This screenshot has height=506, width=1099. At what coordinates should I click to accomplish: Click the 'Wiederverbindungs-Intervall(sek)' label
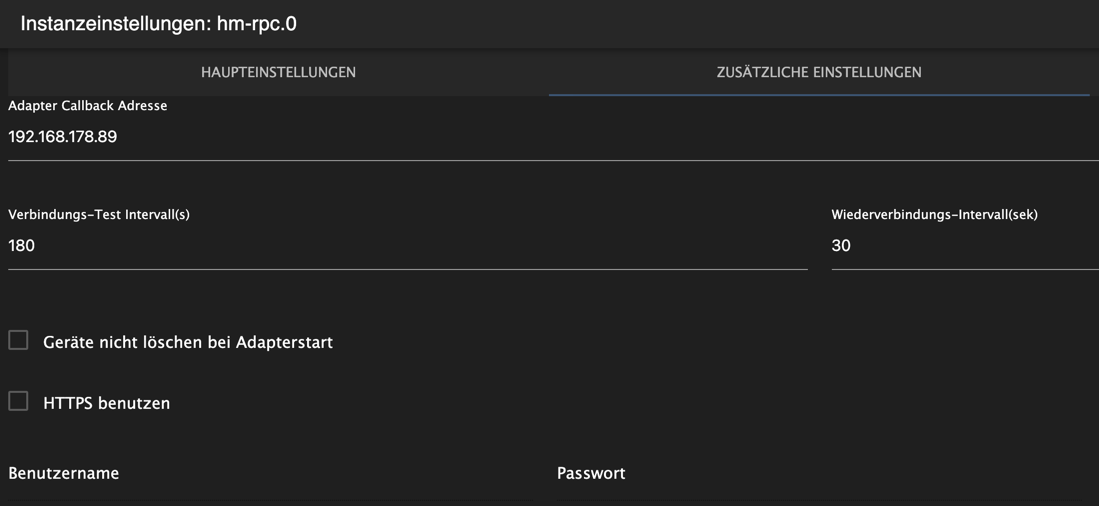[934, 215]
